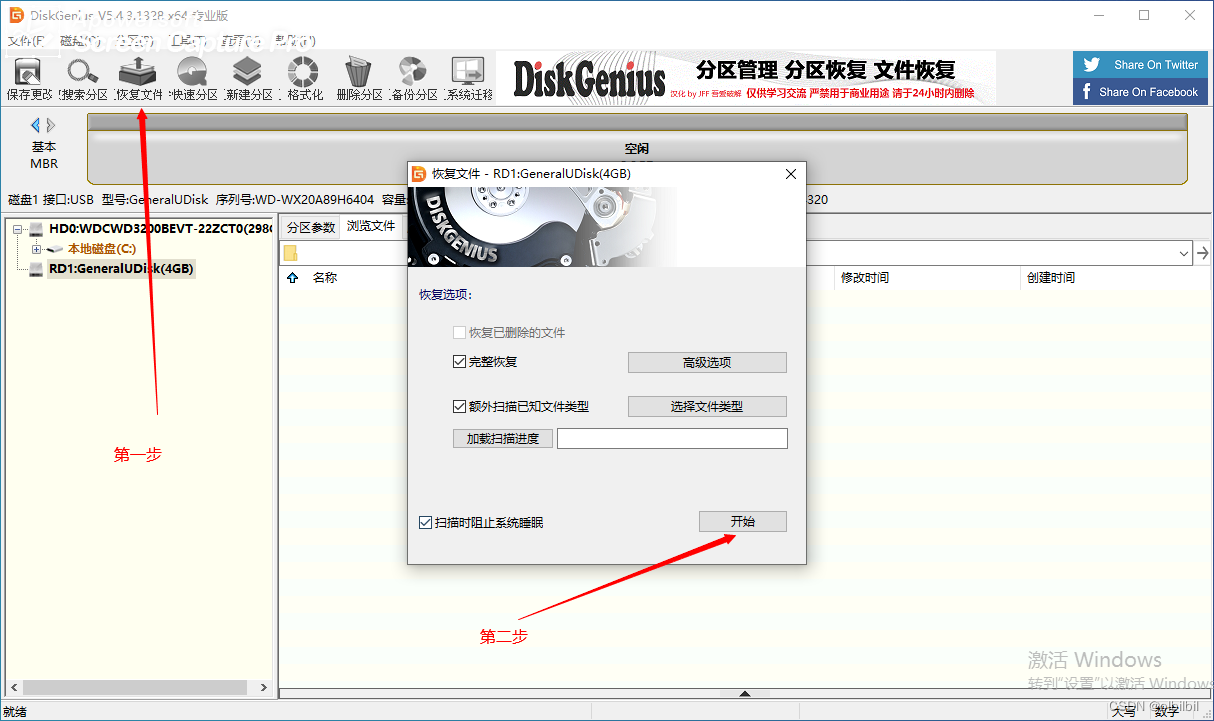Click the 选择文件类型 button
This screenshot has width=1214, height=721.
click(707, 407)
